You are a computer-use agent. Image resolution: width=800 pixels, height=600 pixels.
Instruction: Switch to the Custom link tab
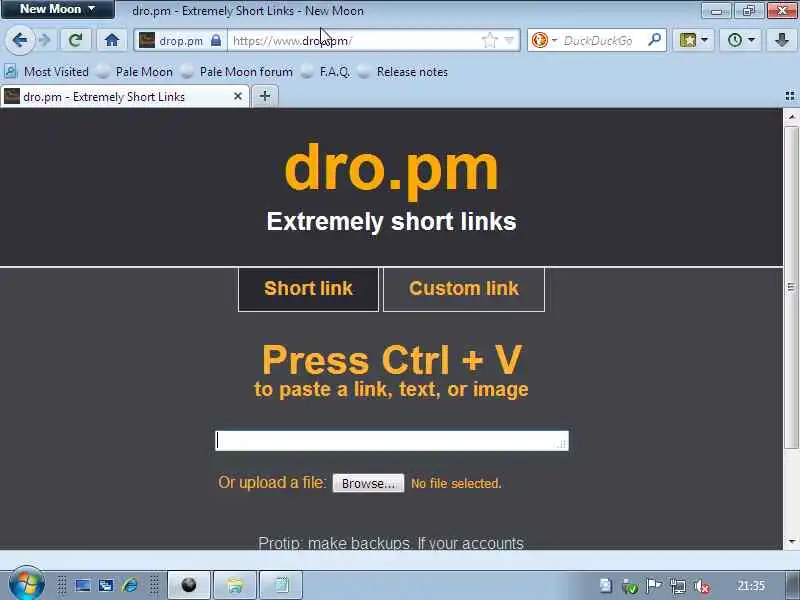pos(464,289)
